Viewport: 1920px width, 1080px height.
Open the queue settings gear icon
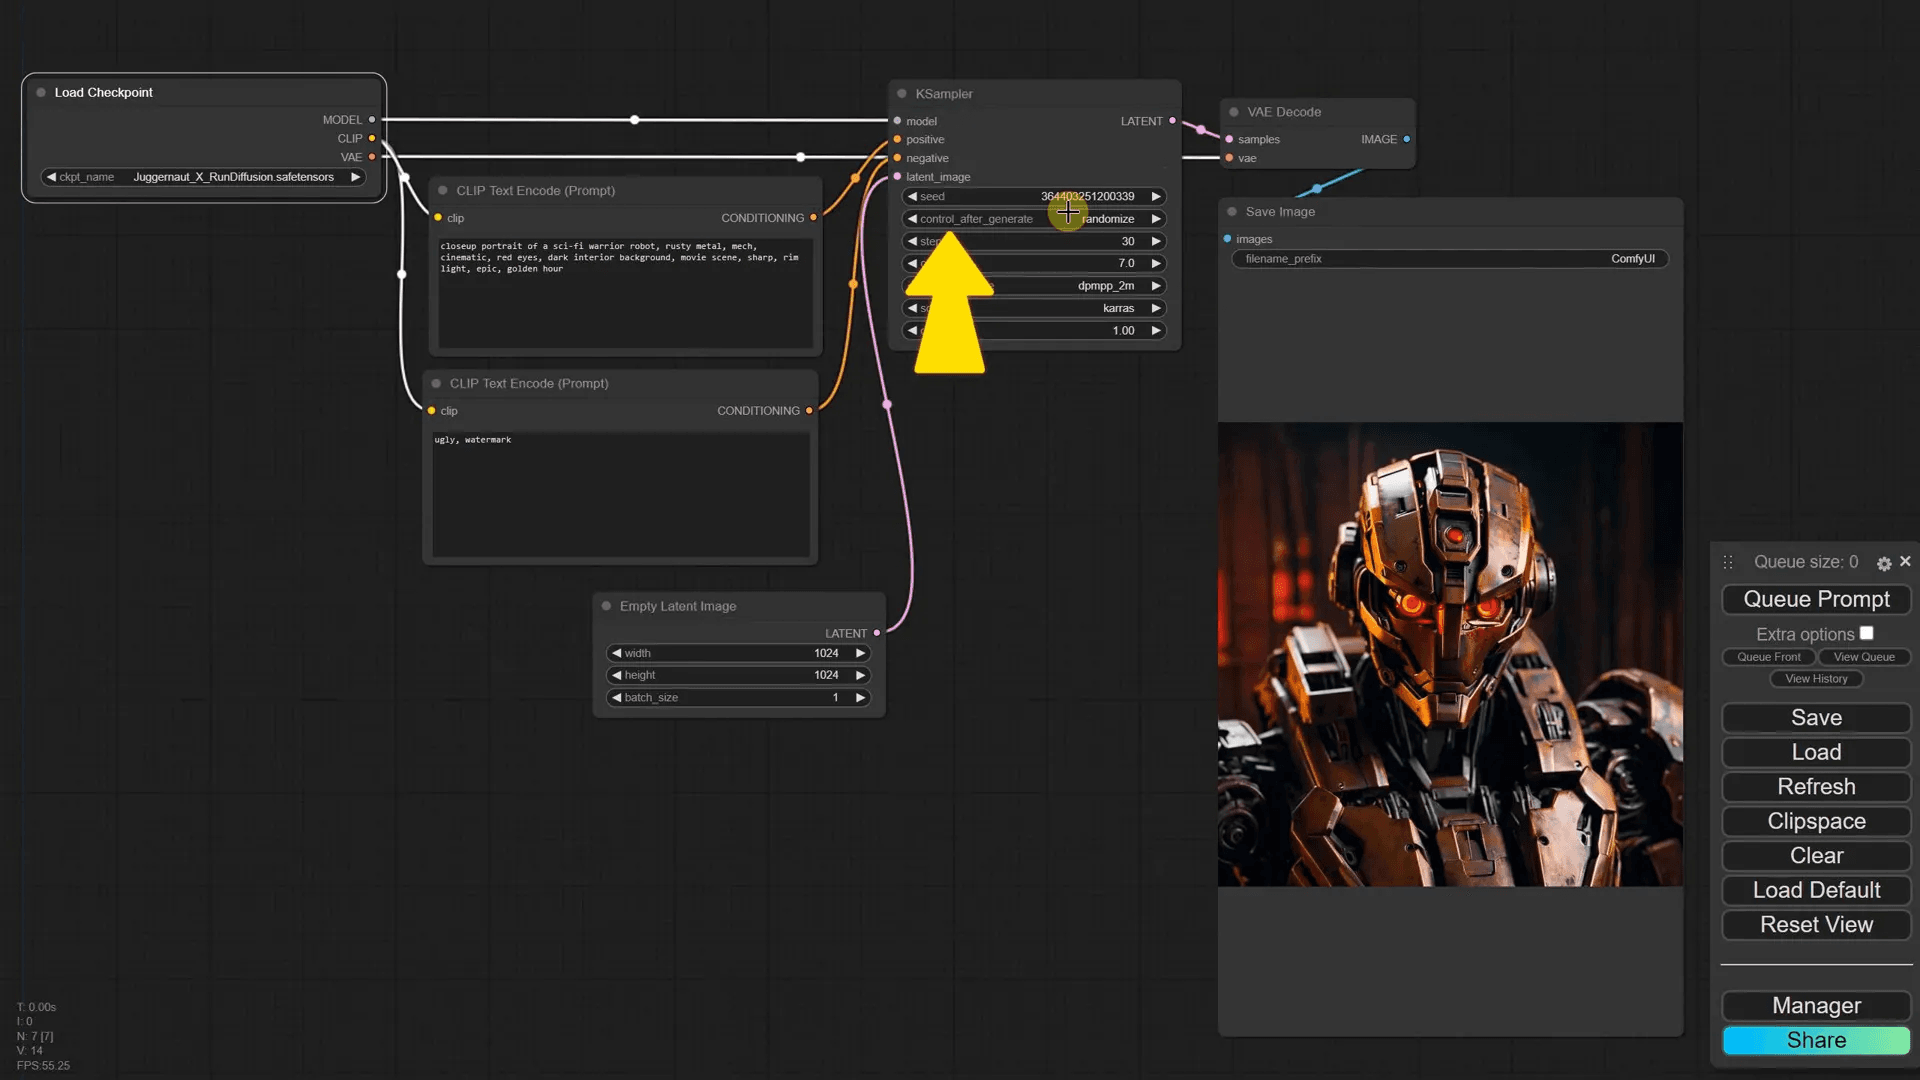pos(1884,563)
